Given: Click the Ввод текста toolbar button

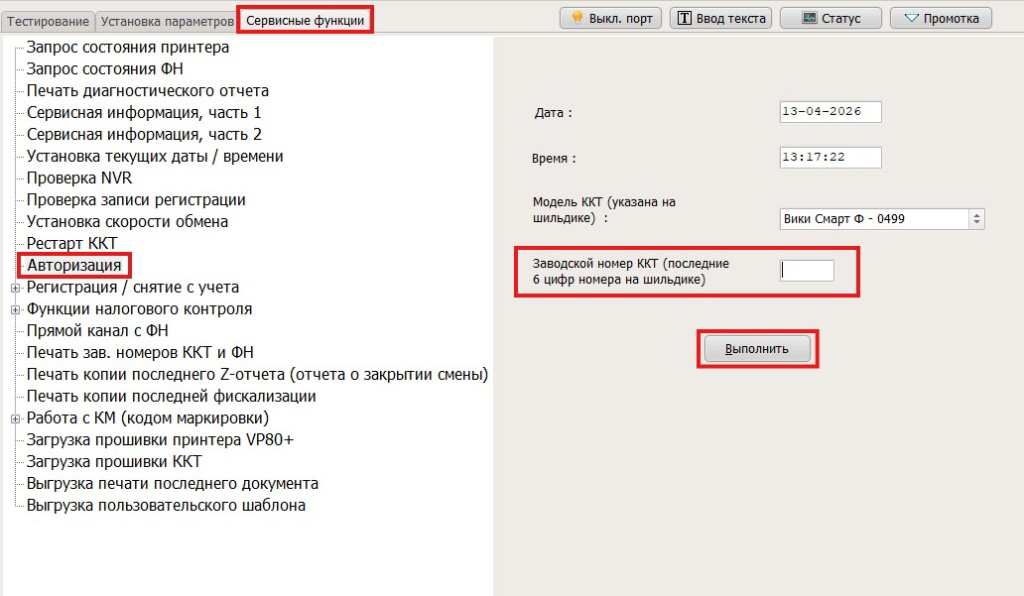Looking at the screenshot, I should click(x=720, y=18).
